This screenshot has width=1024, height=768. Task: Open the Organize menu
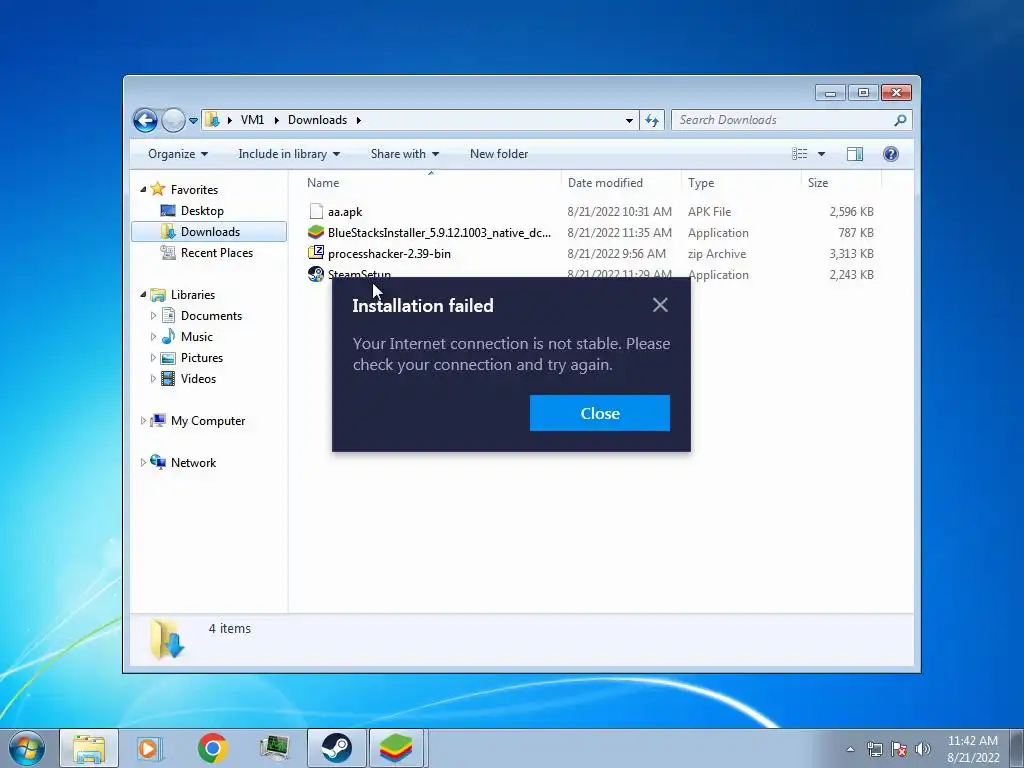[178, 154]
